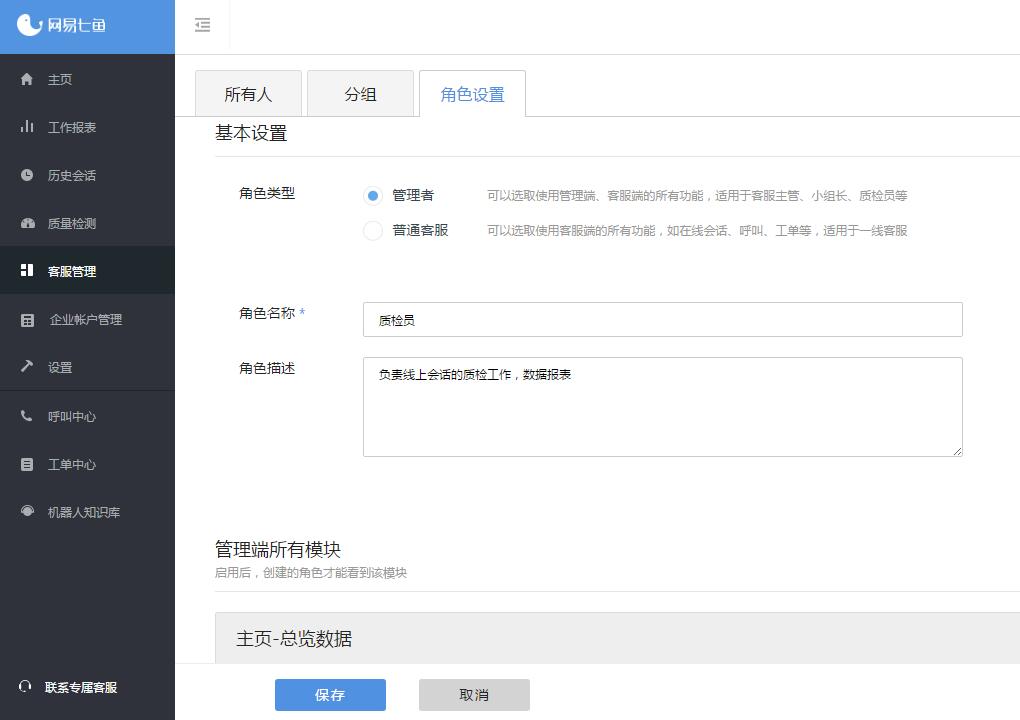Open 企业帐户管理 in the sidebar

[87, 319]
